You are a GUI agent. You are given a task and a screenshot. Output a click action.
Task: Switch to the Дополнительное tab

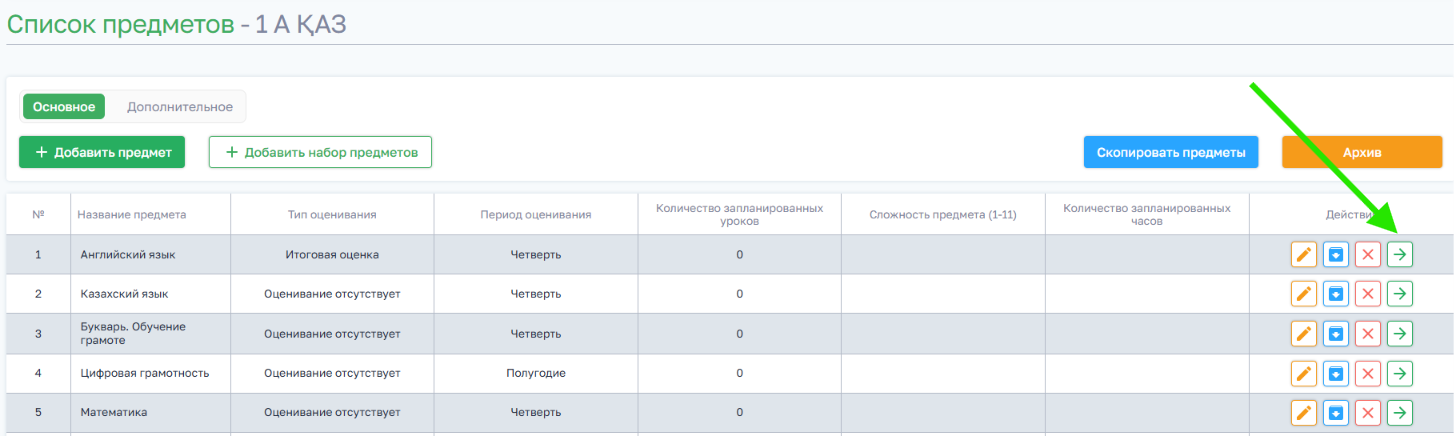[179, 107]
